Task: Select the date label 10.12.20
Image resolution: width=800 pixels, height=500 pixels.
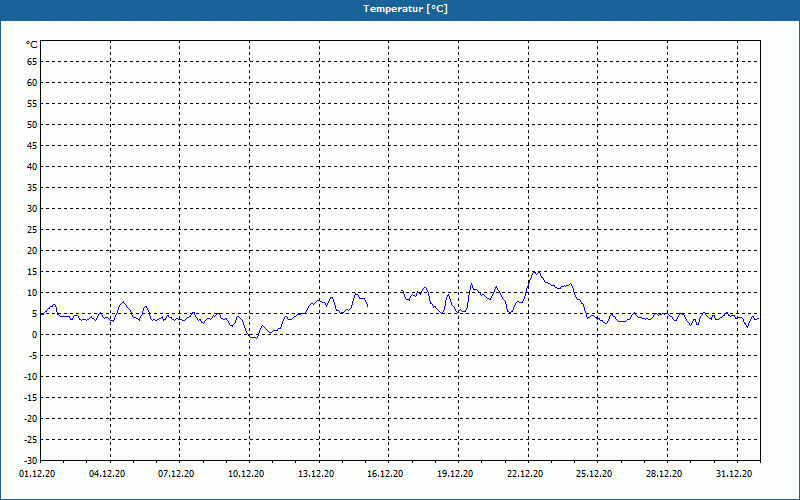Action: 246,473
